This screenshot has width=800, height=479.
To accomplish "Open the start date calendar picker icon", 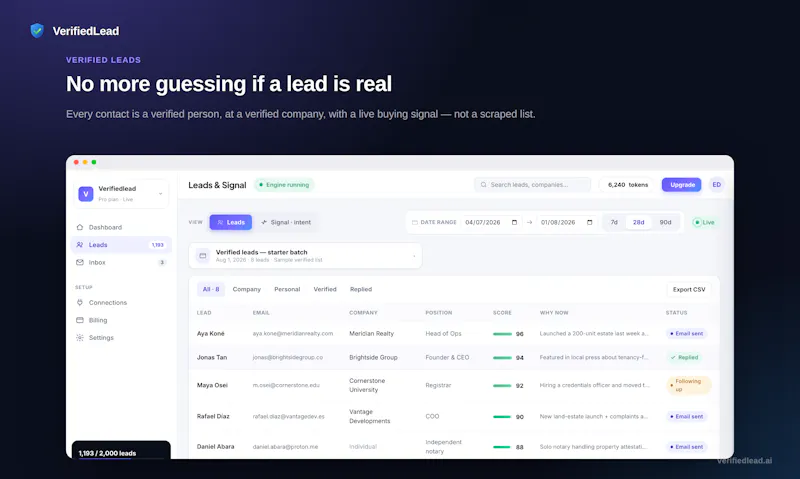I will coord(514,222).
